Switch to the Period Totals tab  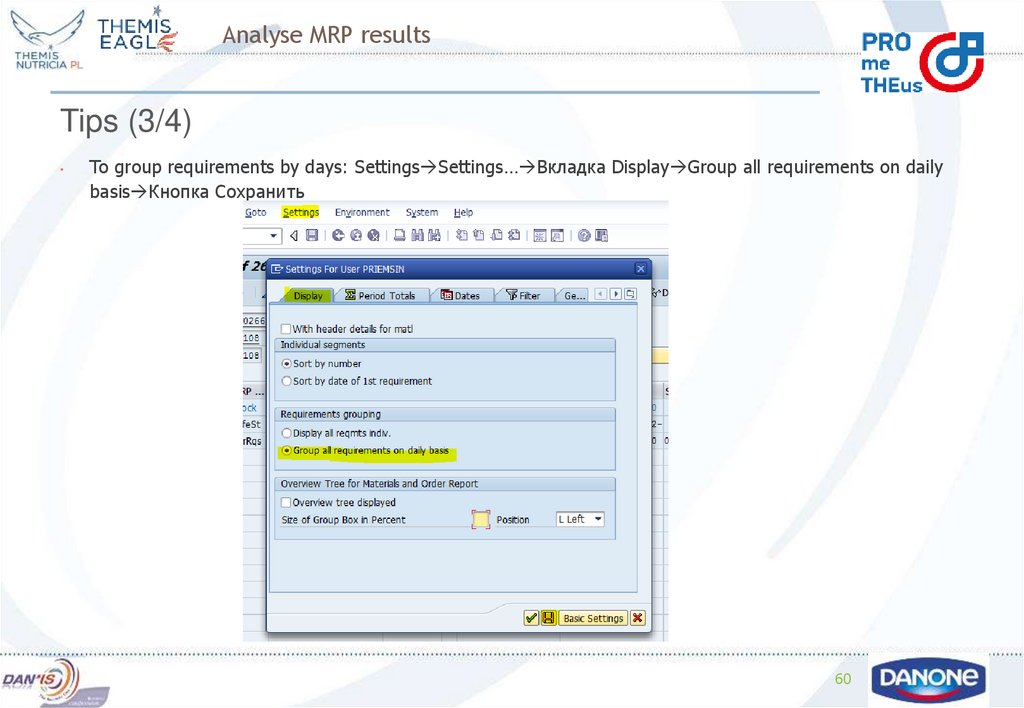click(382, 295)
